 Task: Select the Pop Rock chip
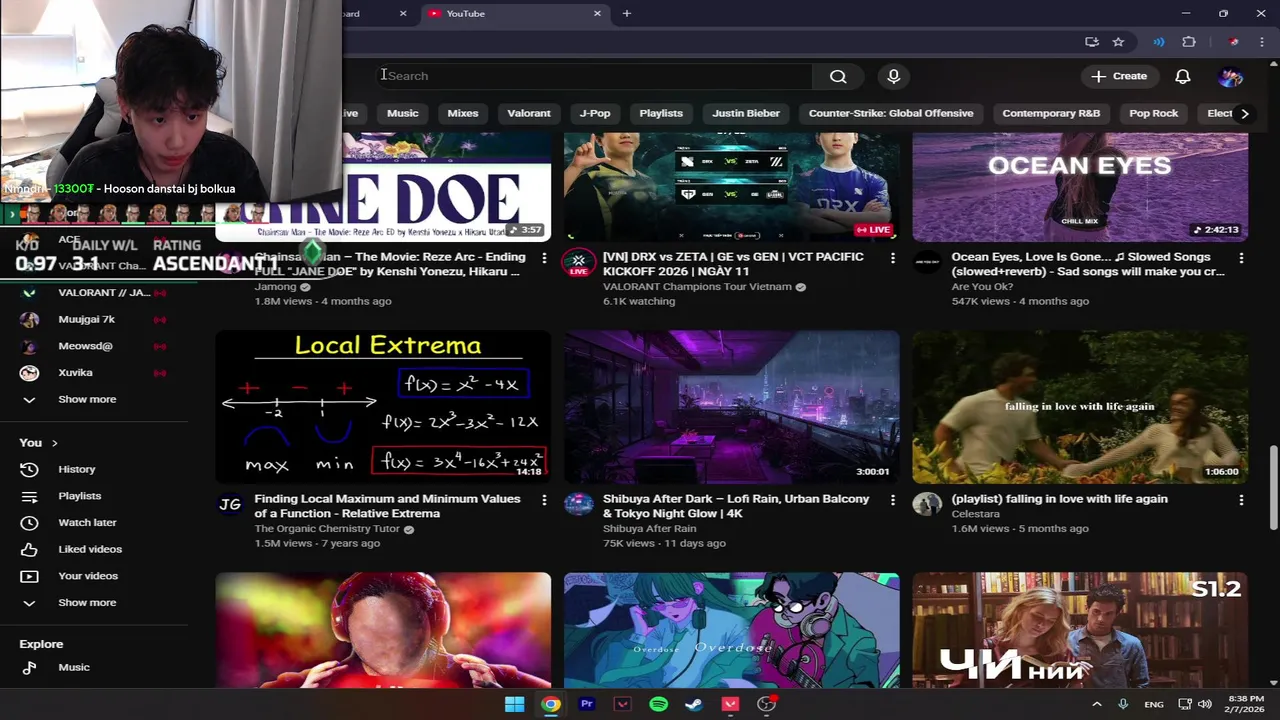pos(1154,113)
